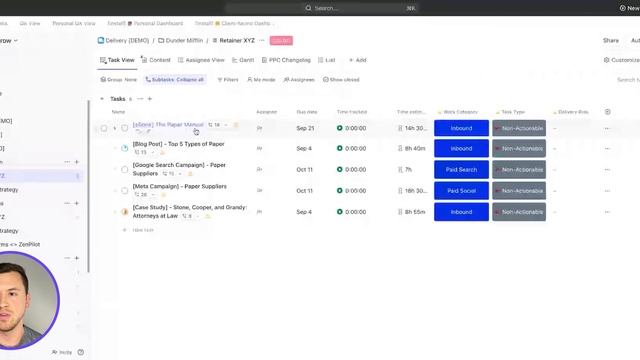The height and width of the screenshot is (360, 640).
Task: Click the + Add view button
Action: click(x=358, y=60)
